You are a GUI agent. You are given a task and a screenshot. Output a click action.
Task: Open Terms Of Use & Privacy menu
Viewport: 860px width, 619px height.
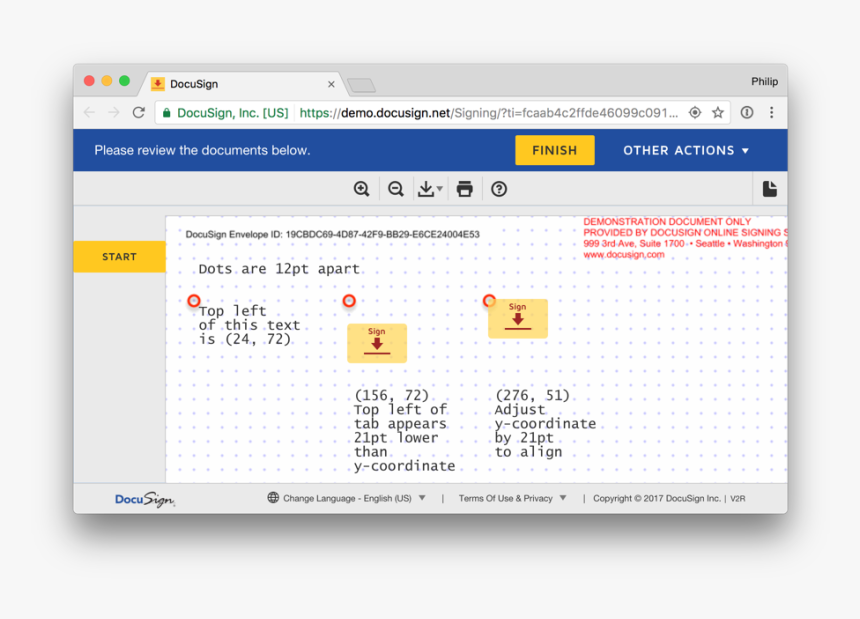pyautogui.click(x=512, y=498)
